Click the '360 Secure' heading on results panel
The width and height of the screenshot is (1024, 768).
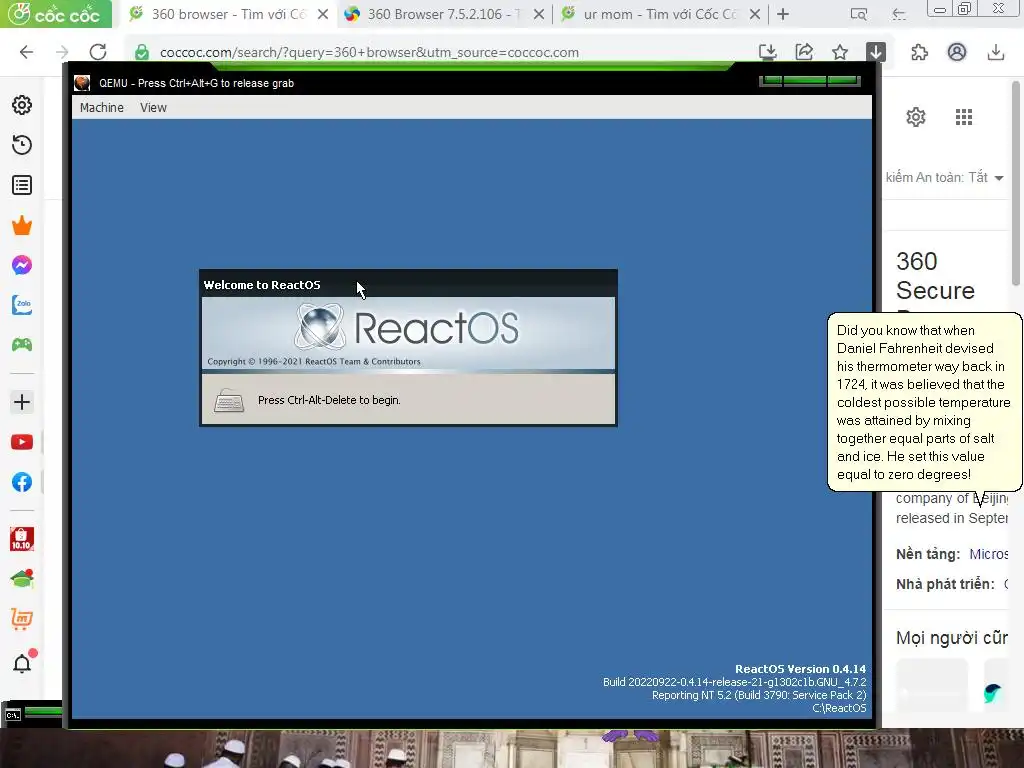(935, 276)
